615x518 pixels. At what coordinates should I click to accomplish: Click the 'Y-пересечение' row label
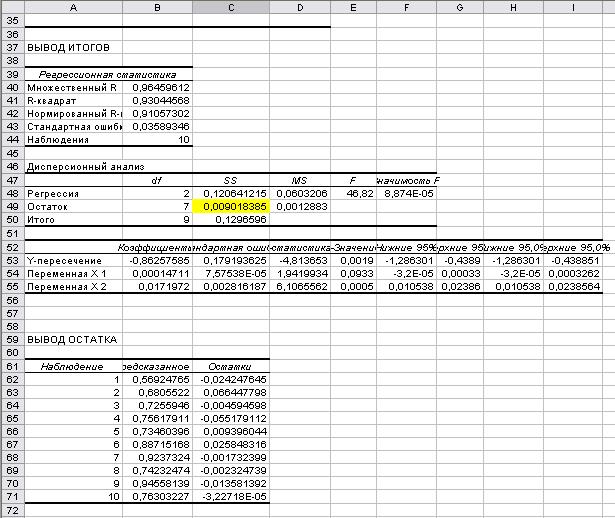[x=73, y=260]
